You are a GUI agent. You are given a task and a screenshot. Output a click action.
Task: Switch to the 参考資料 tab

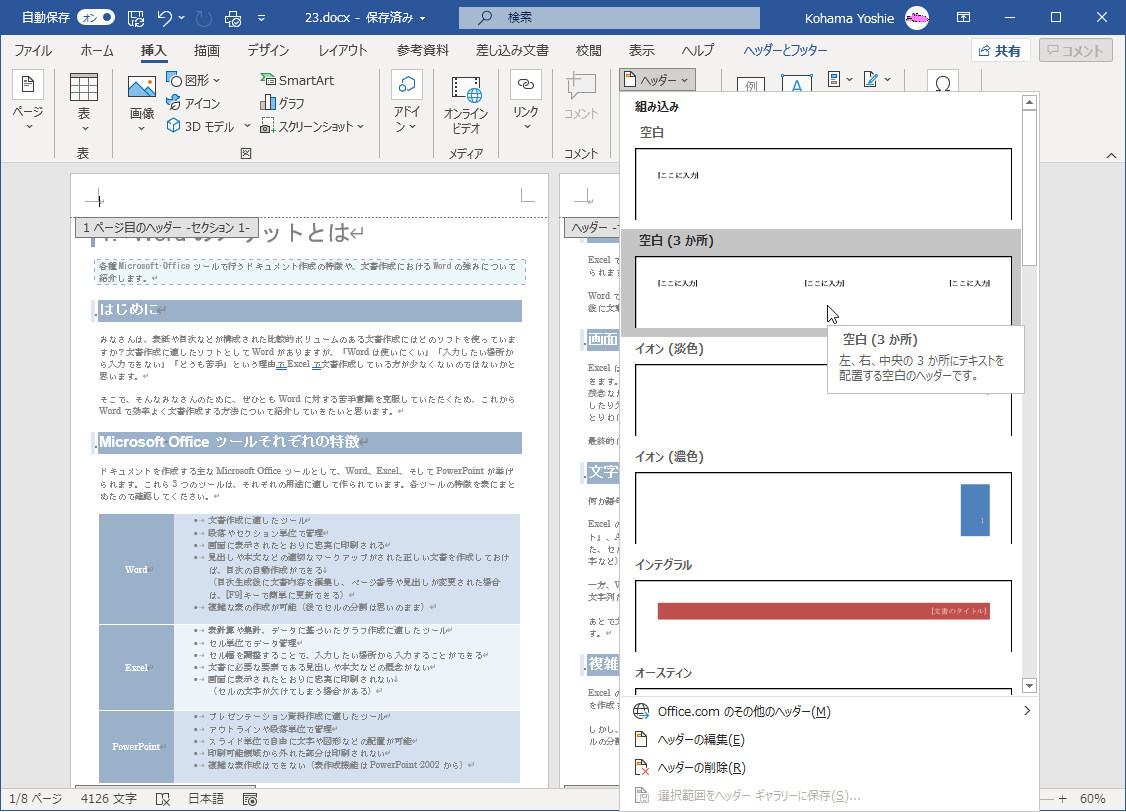(x=423, y=50)
